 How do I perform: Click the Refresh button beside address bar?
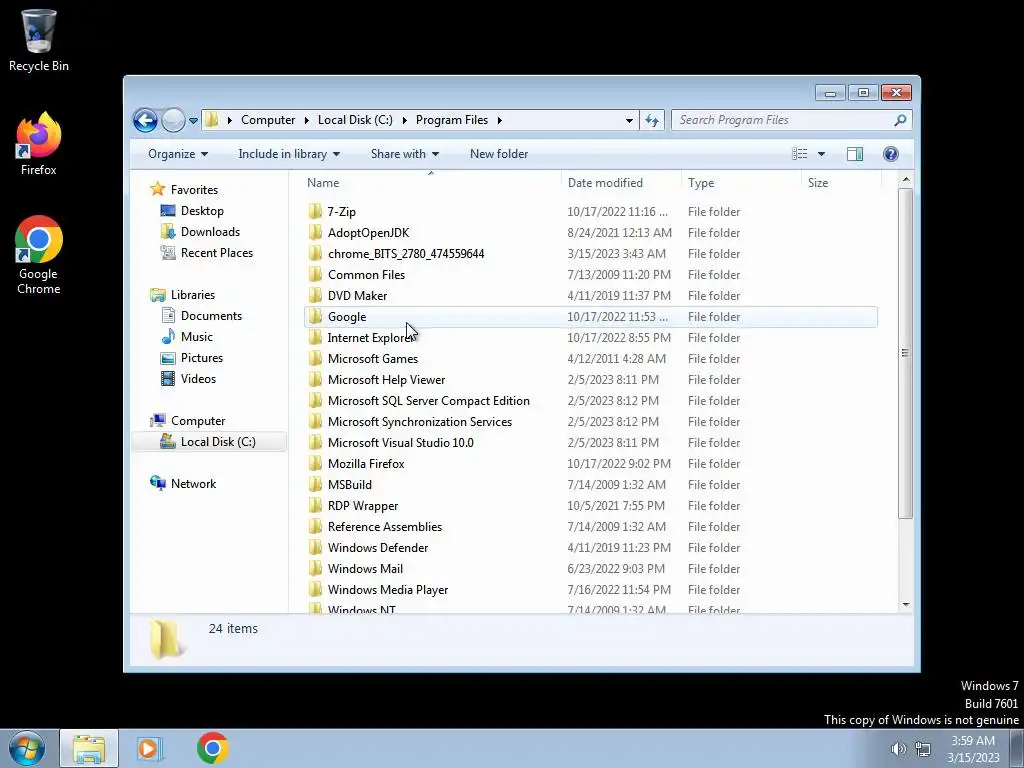point(652,120)
